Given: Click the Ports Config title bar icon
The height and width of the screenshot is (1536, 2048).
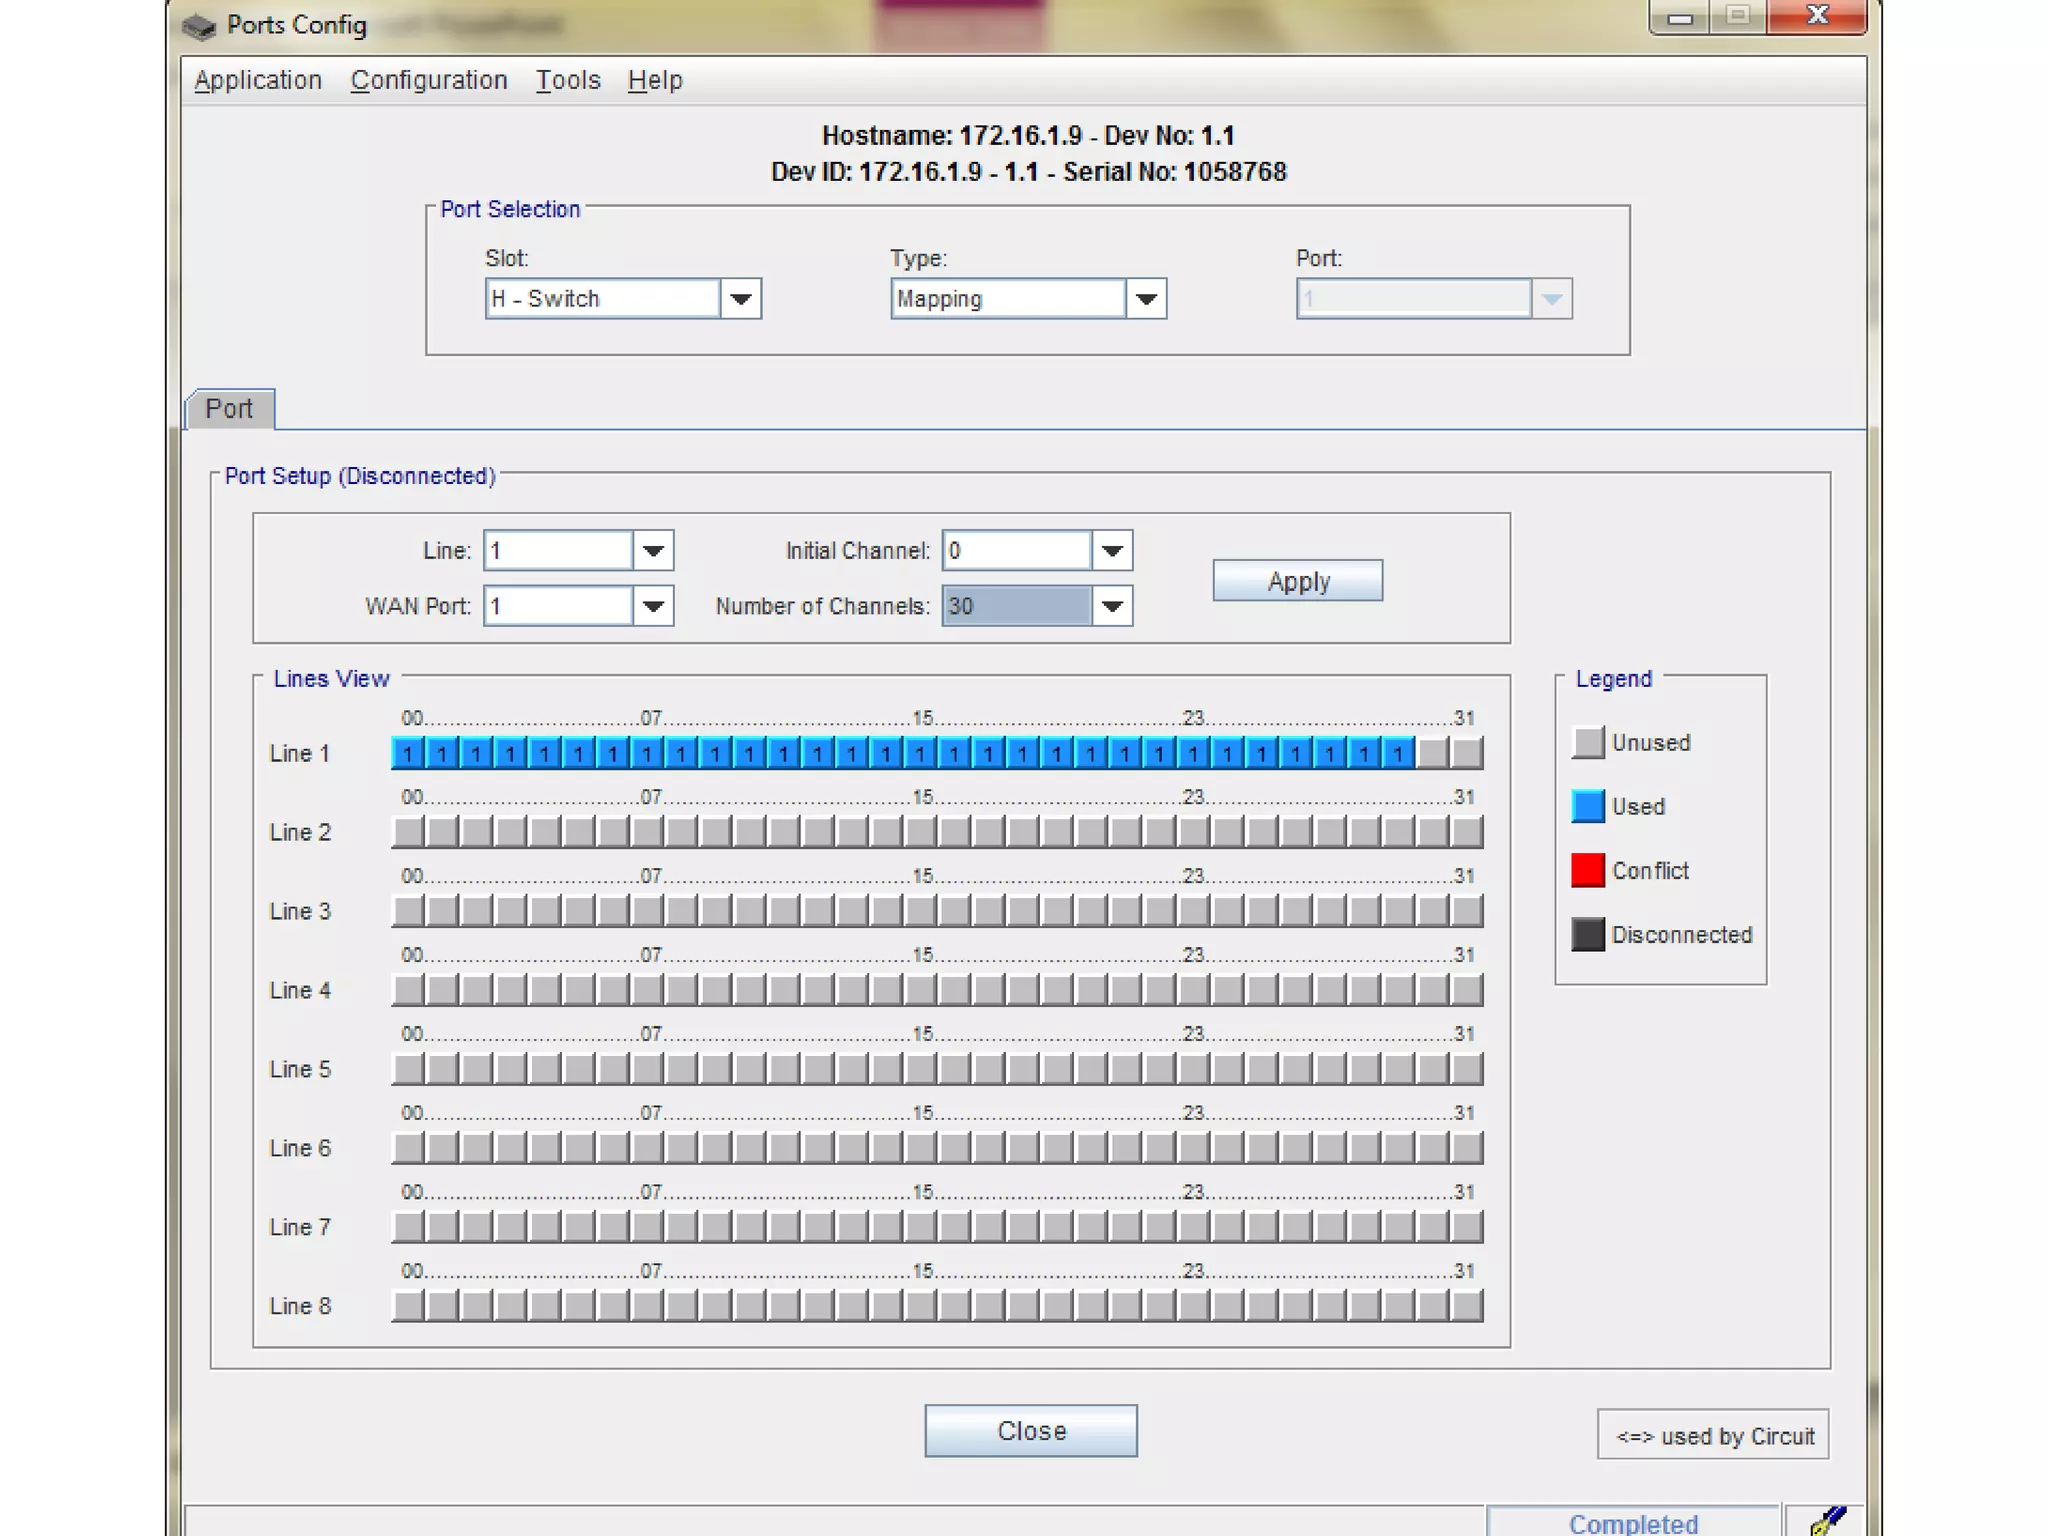Looking at the screenshot, I should 199,26.
